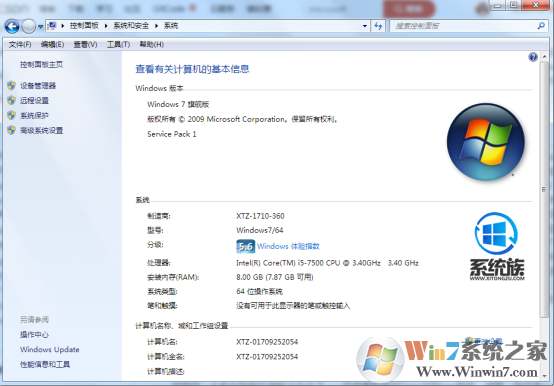This screenshot has height=386, width=554.
Task: Open the recent pages dropdown arrow
Action: [x=40, y=26]
